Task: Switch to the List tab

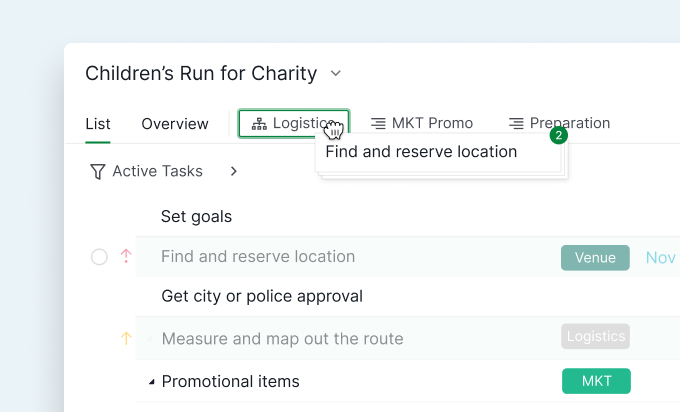Action: 98,124
